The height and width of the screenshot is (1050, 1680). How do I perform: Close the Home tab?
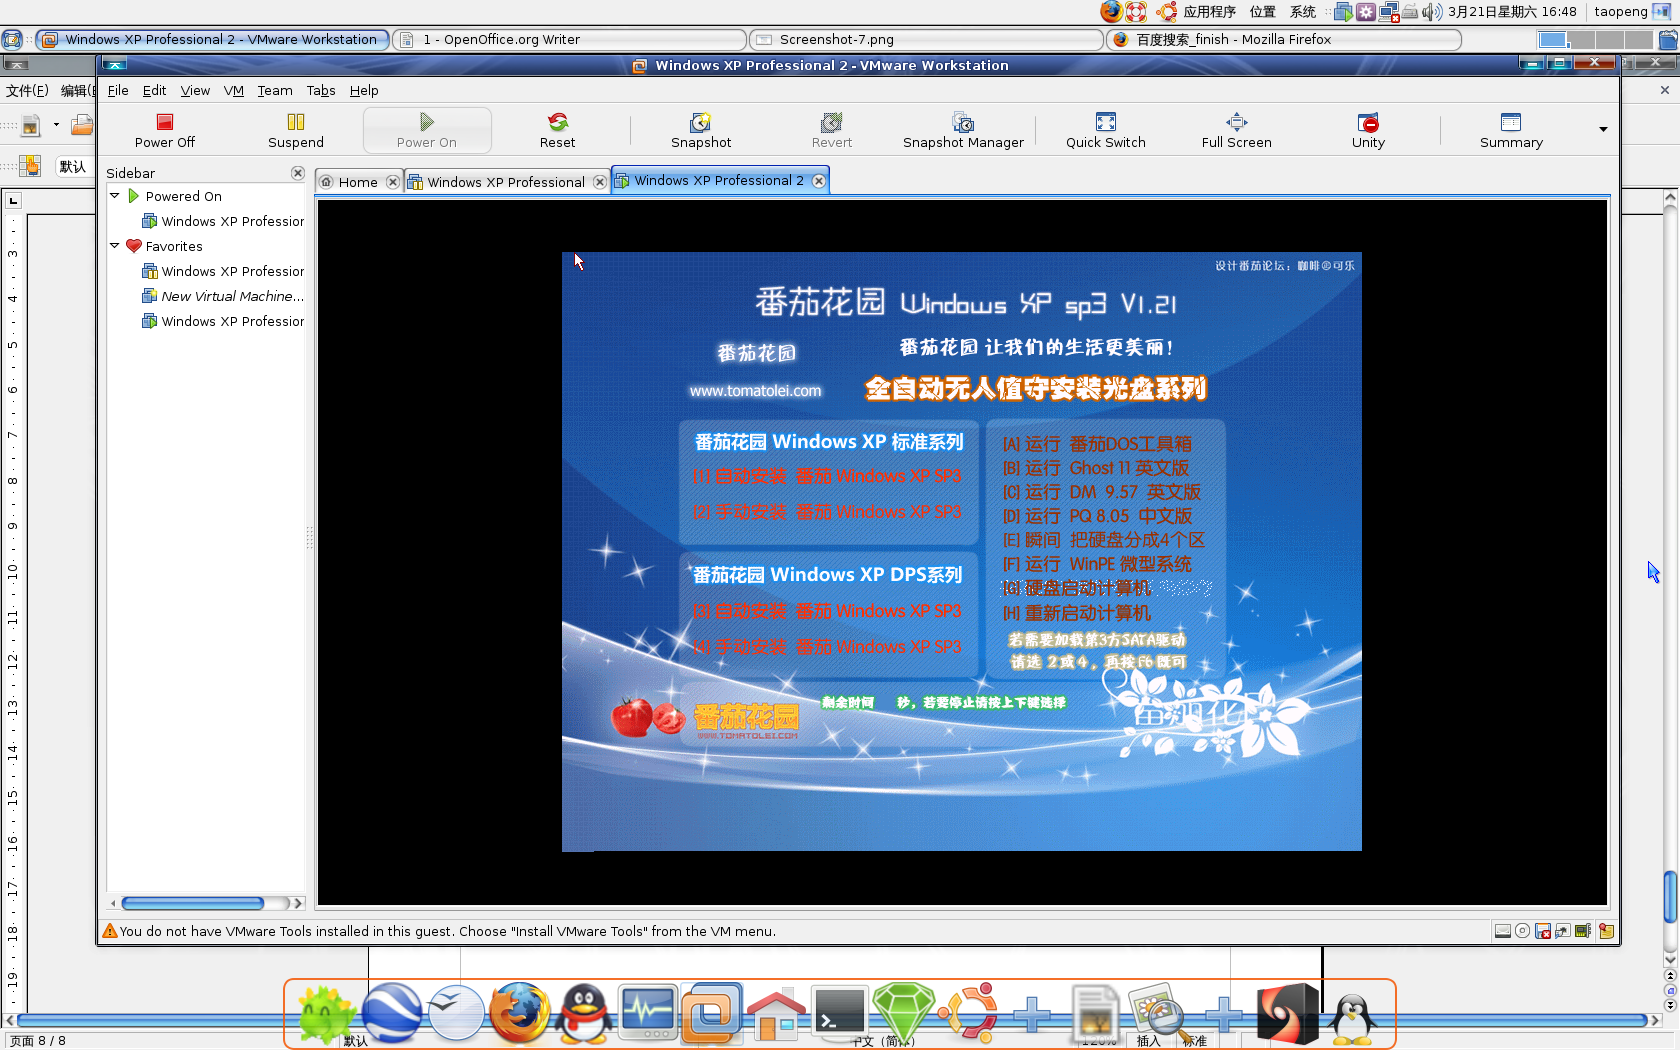click(x=393, y=182)
